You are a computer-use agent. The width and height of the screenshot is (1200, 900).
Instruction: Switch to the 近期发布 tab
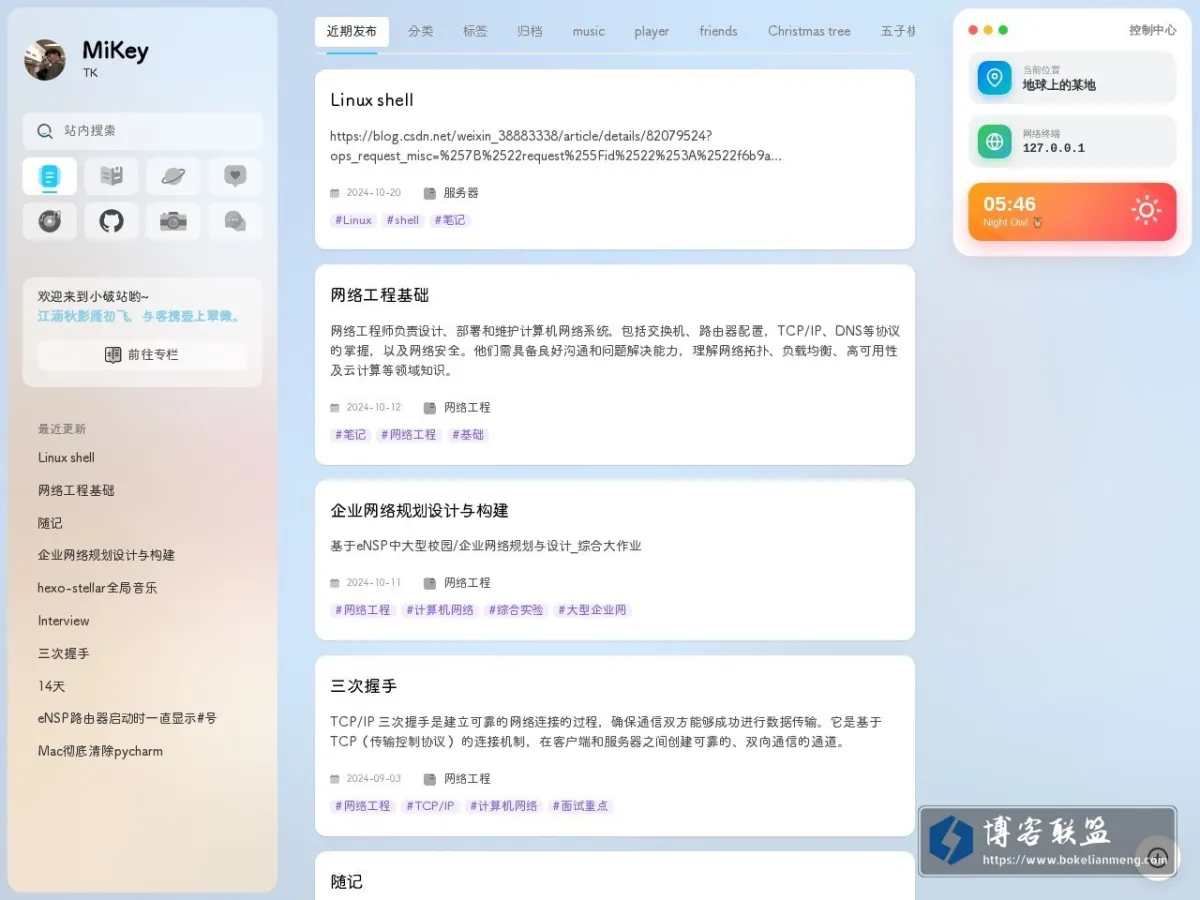point(352,31)
